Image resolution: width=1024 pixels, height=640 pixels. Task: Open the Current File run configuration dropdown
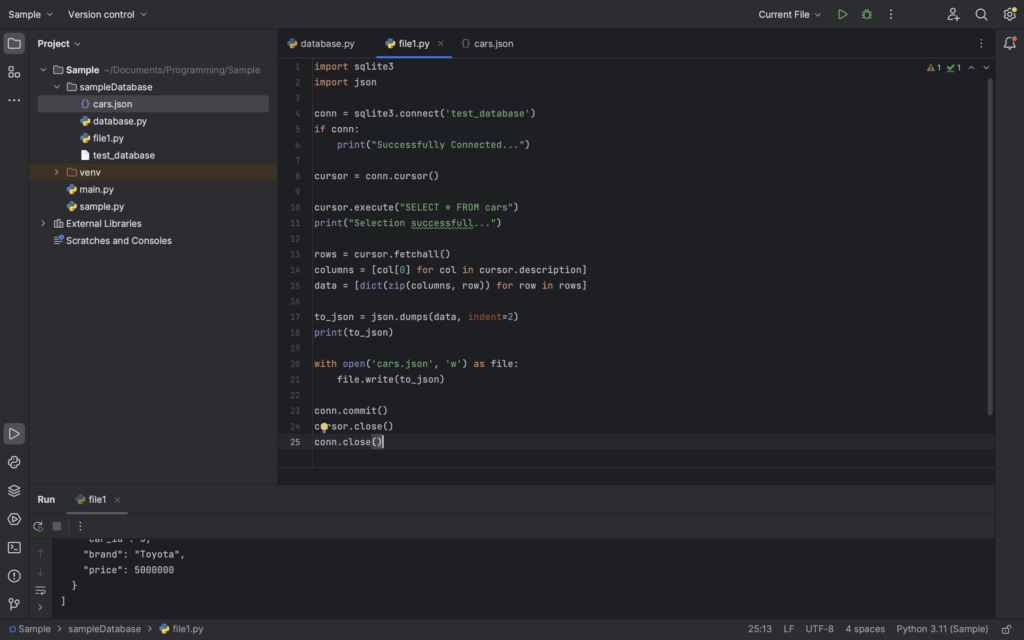(x=789, y=14)
